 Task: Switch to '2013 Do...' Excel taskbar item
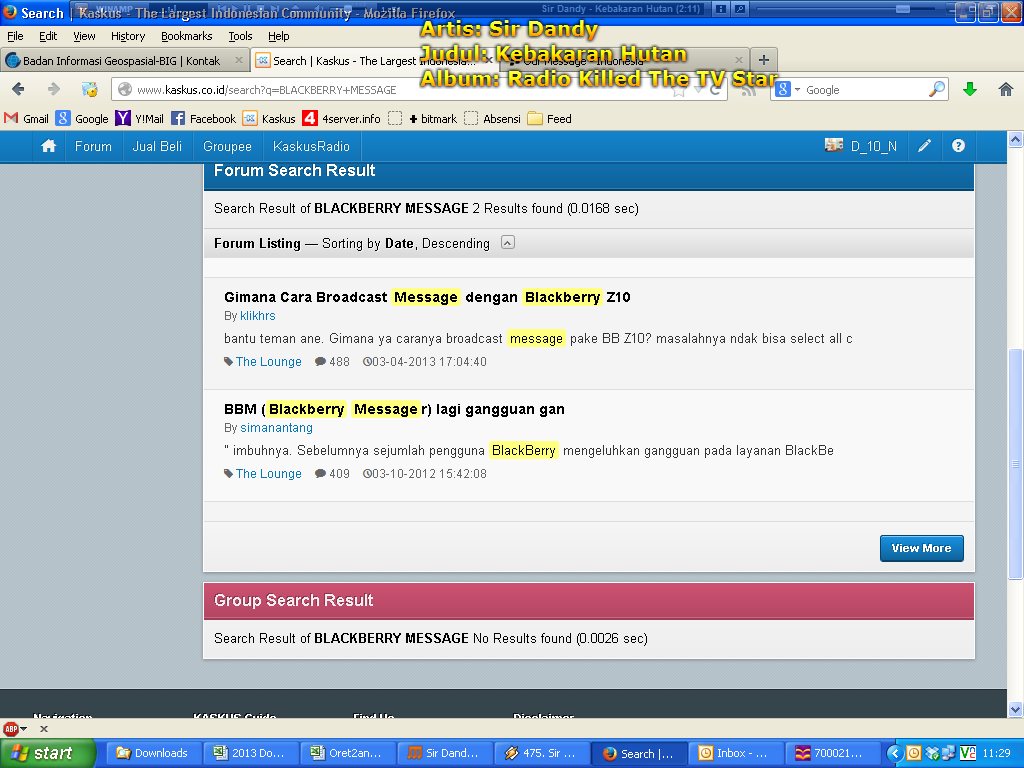[250, 753]
